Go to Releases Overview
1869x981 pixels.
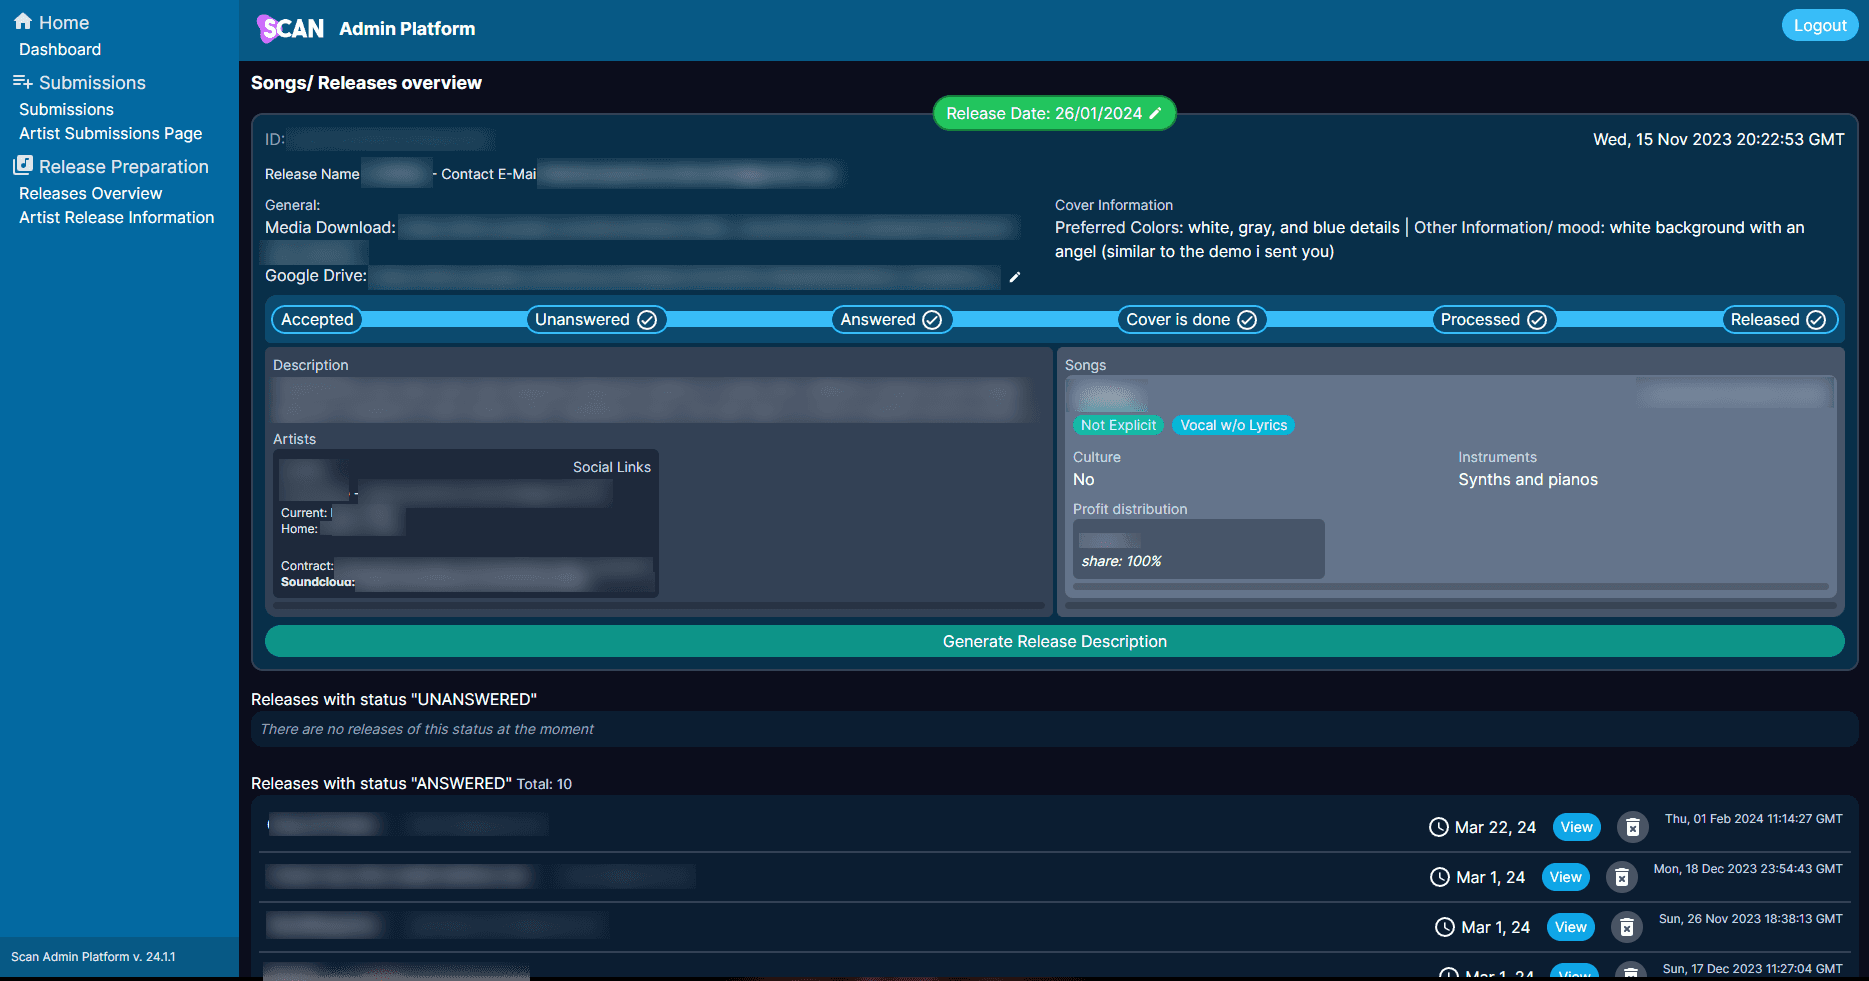point(90,193)
